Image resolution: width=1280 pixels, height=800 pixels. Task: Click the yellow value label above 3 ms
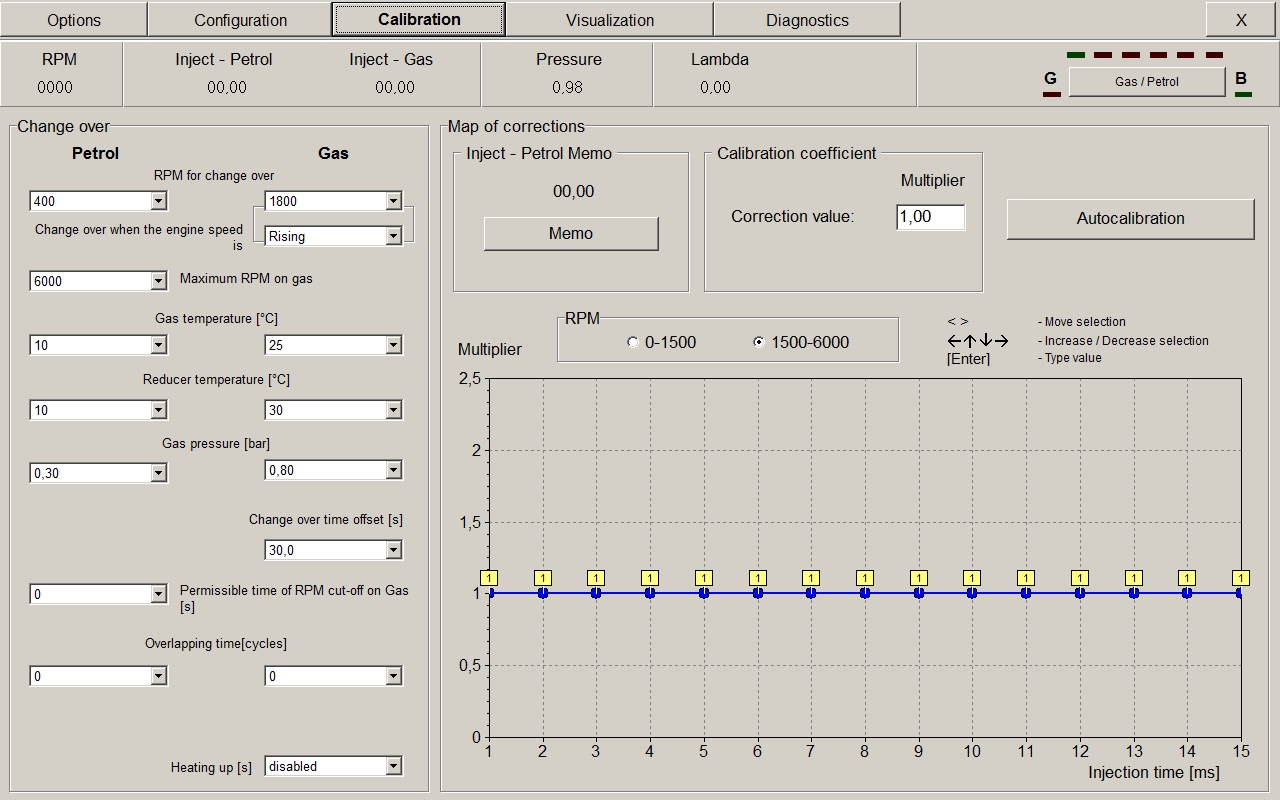596,578
